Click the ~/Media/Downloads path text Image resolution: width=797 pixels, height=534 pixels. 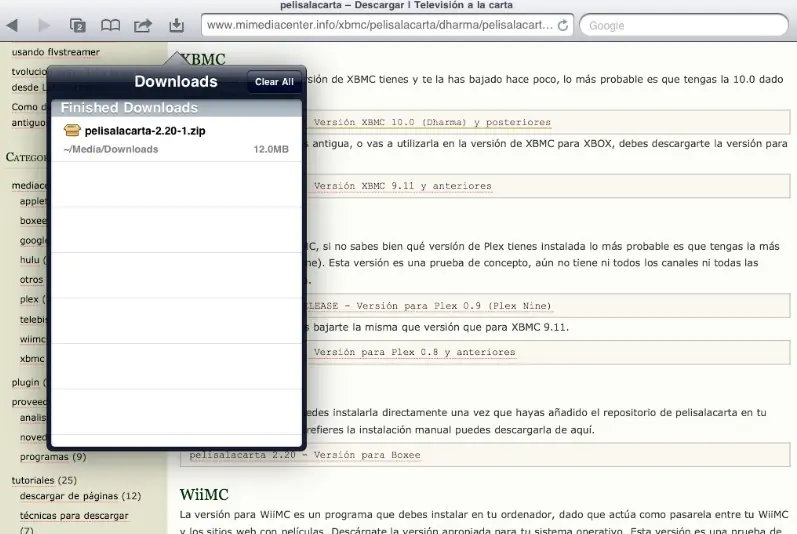click(111, 149)
